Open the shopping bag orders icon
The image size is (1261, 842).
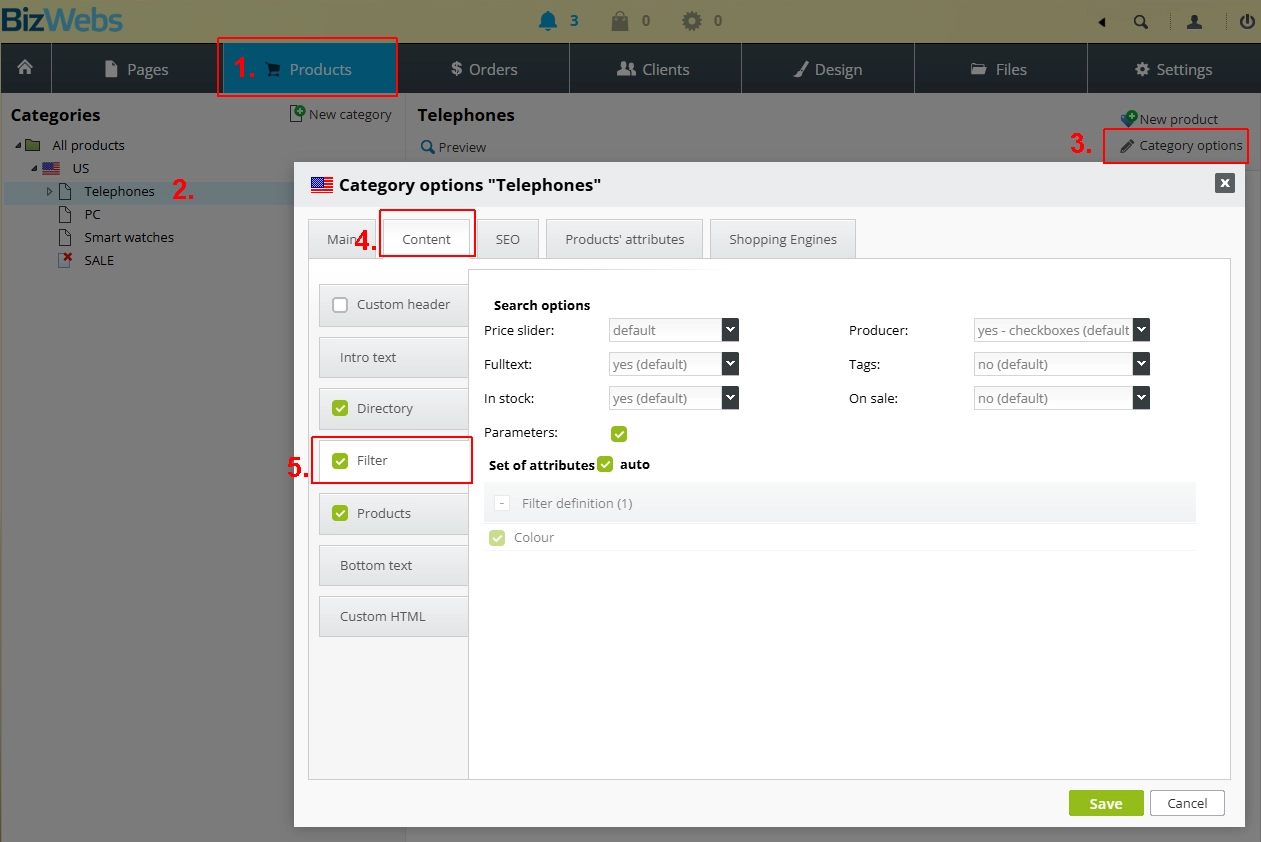[x=620, y=21]
